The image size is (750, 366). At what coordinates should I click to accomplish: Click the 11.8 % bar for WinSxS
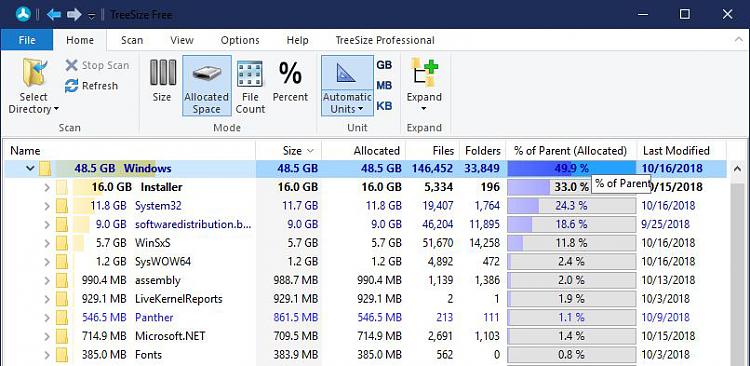572,243
